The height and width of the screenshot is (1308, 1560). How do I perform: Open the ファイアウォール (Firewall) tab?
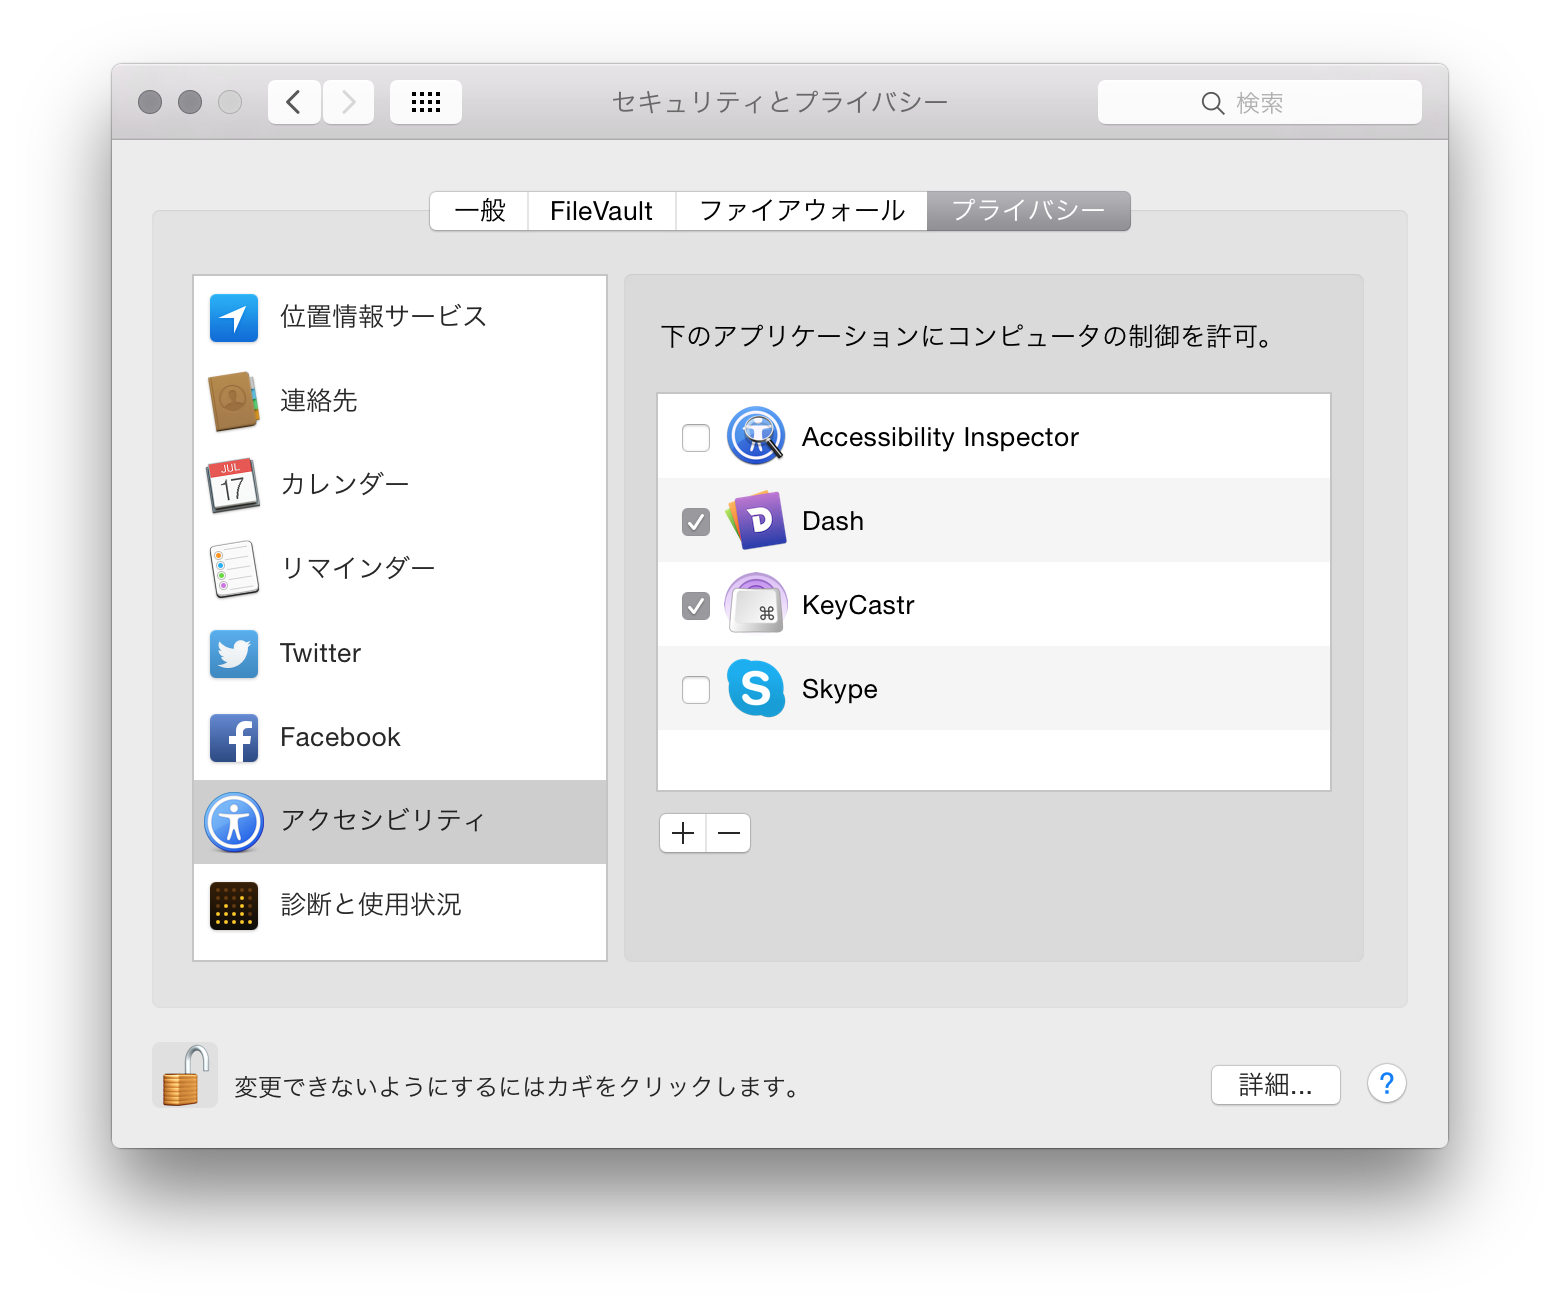tap(801, 211)
